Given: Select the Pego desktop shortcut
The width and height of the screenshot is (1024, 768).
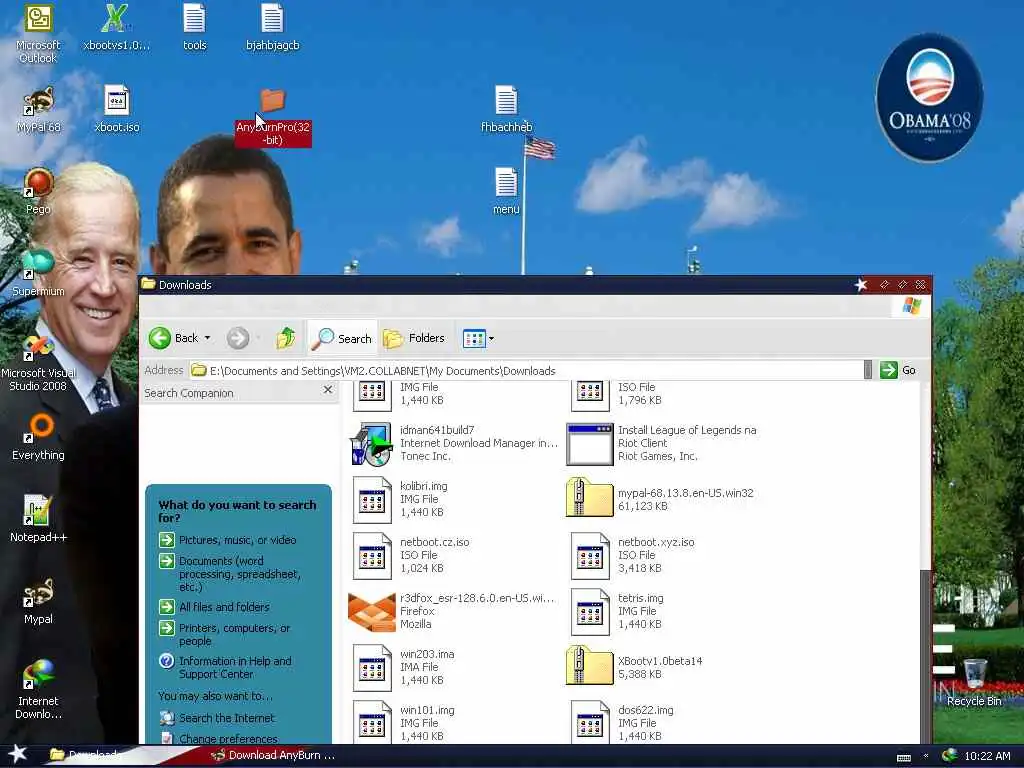Looking at the screenshot, I should click(38, 191).
